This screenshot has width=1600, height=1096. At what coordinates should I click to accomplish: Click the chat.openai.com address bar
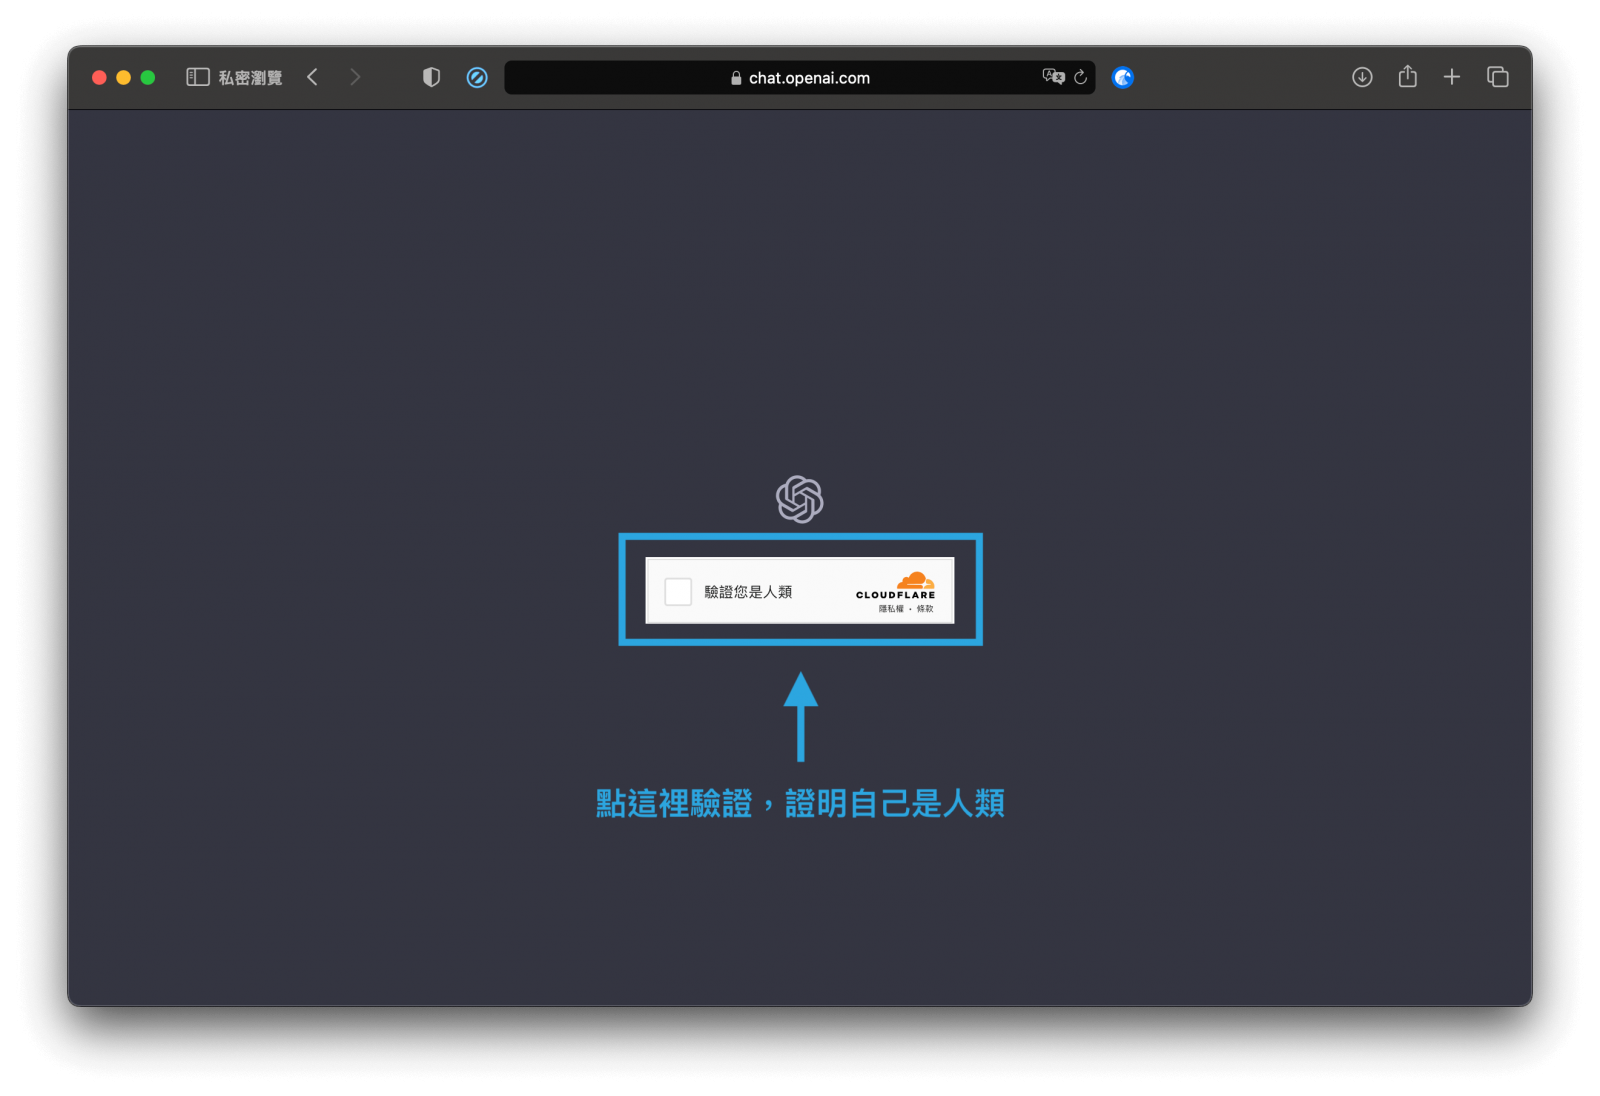tap(800, 77)
